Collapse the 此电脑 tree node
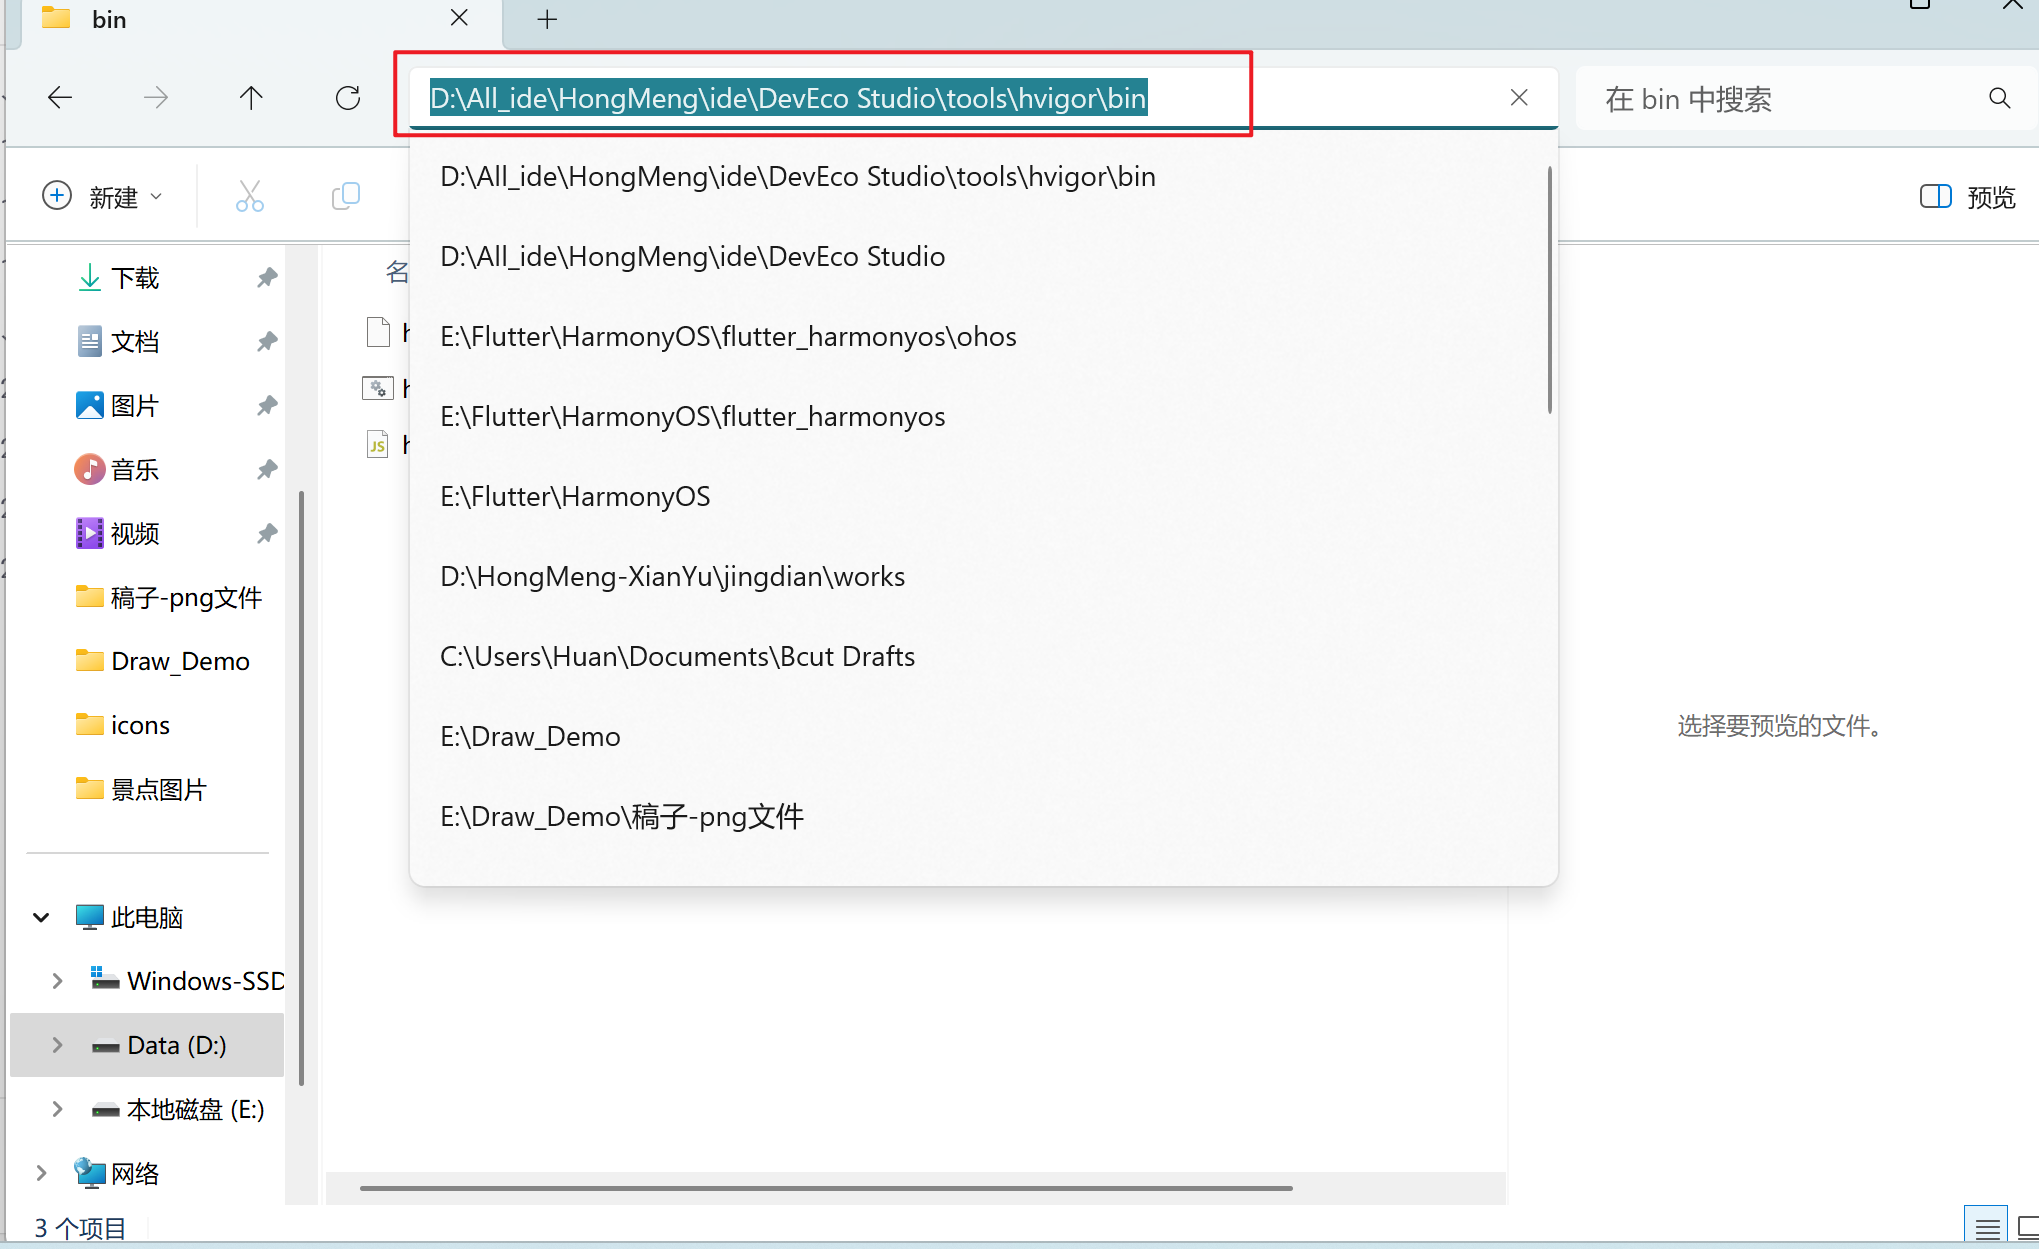 (x=41, y=917)
